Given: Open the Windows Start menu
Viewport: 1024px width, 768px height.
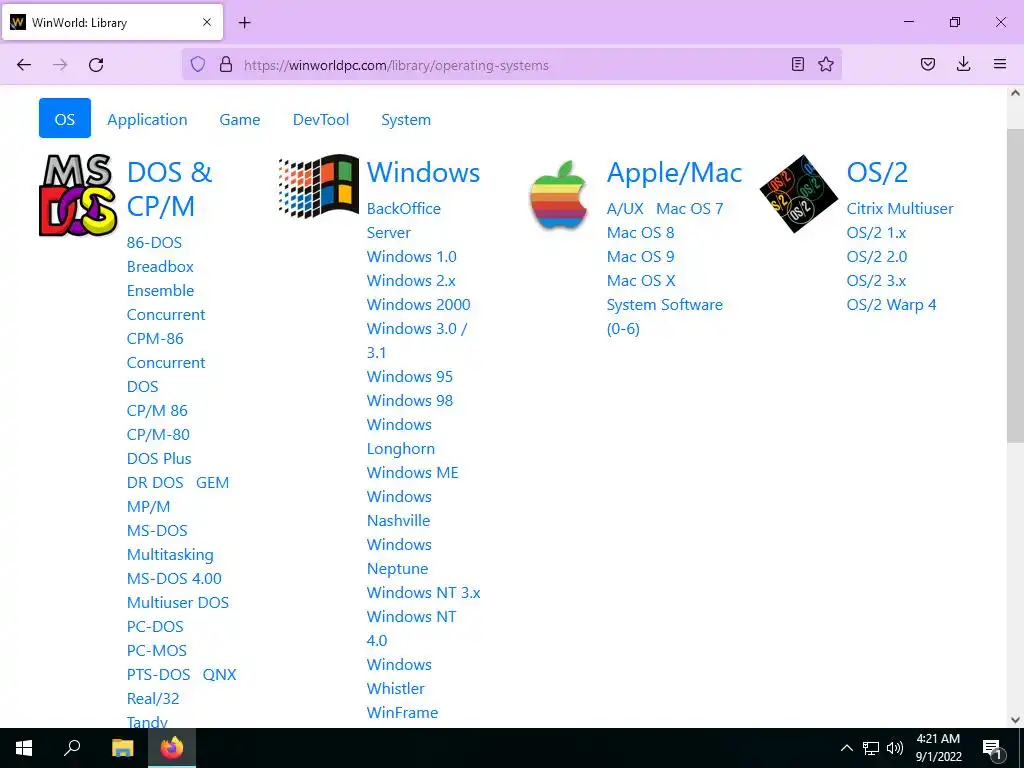Looking at the screenshot, I should (x=24, y=748).
